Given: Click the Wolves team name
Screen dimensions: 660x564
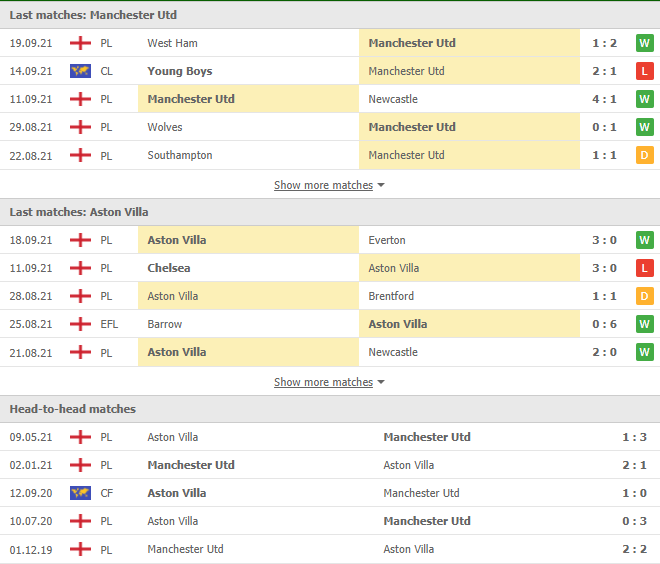Looking at the screenshot, I should [x=165, y=127].
